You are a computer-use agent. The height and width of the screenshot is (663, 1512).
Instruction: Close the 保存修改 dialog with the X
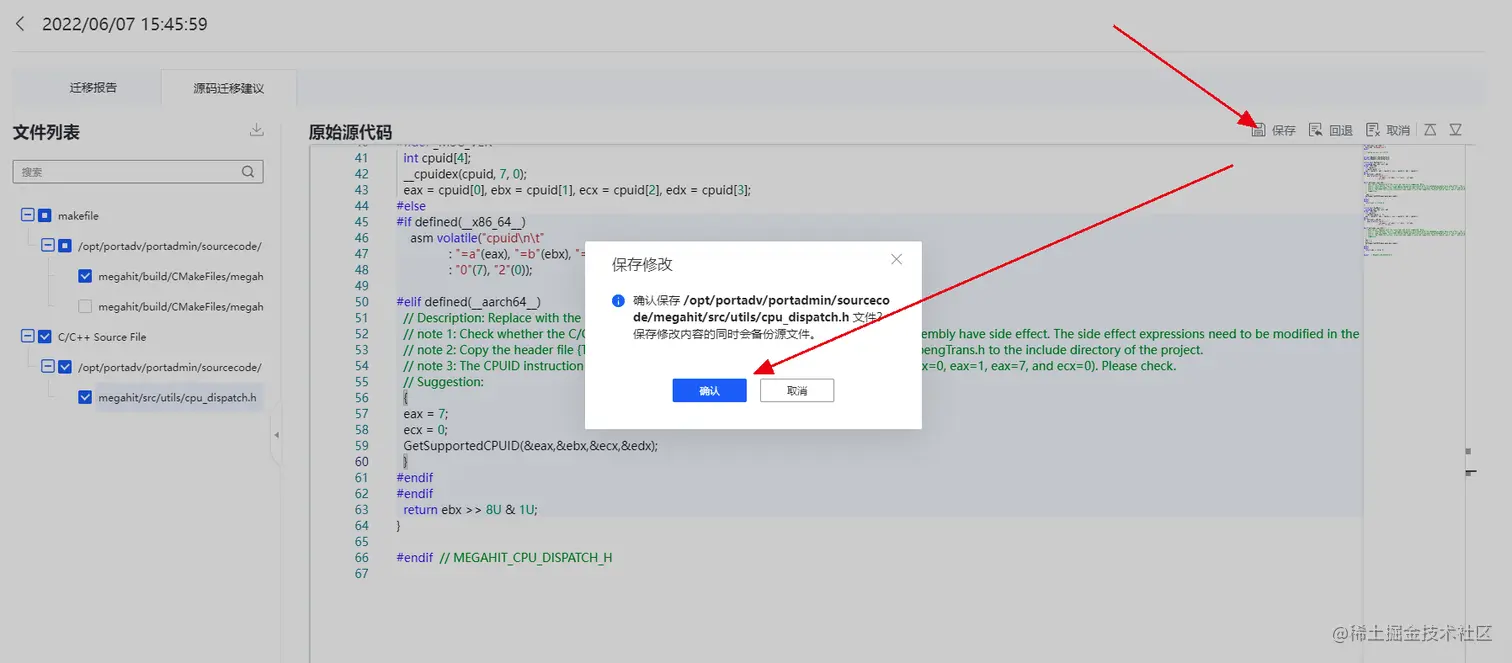[897, 259]
